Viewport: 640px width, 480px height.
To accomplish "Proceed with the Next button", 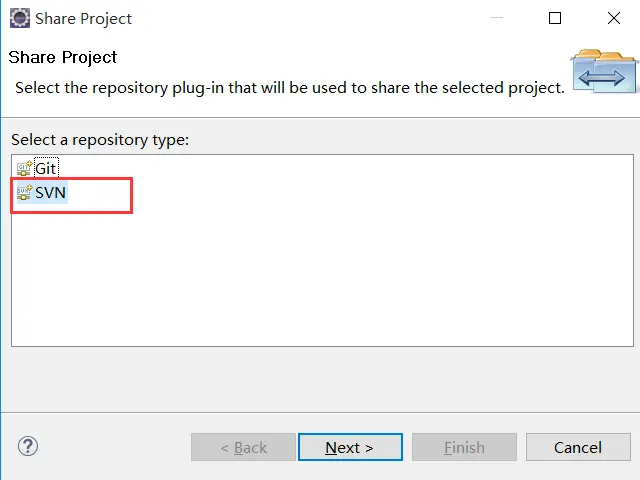I will [350, 447].
